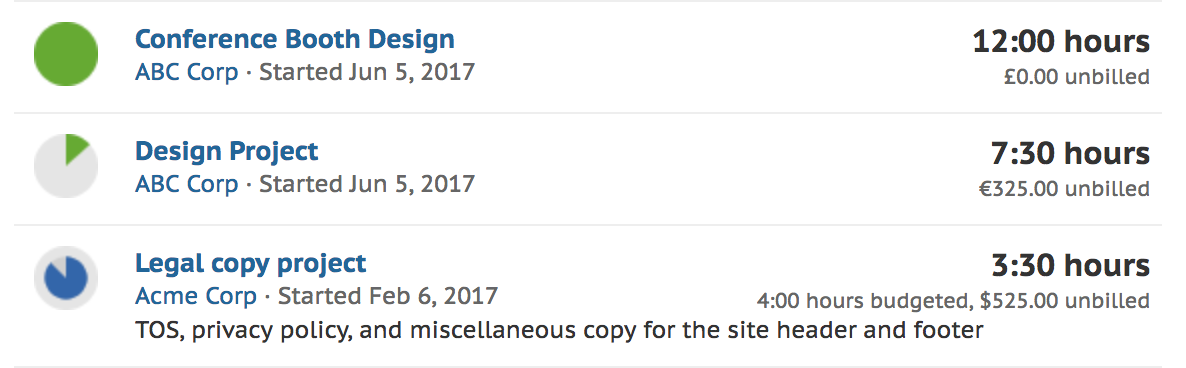Click Started Feb 6, 2017 date
Image resolution: width=1186 pixels, height=368 pixels.
point(388,295)
